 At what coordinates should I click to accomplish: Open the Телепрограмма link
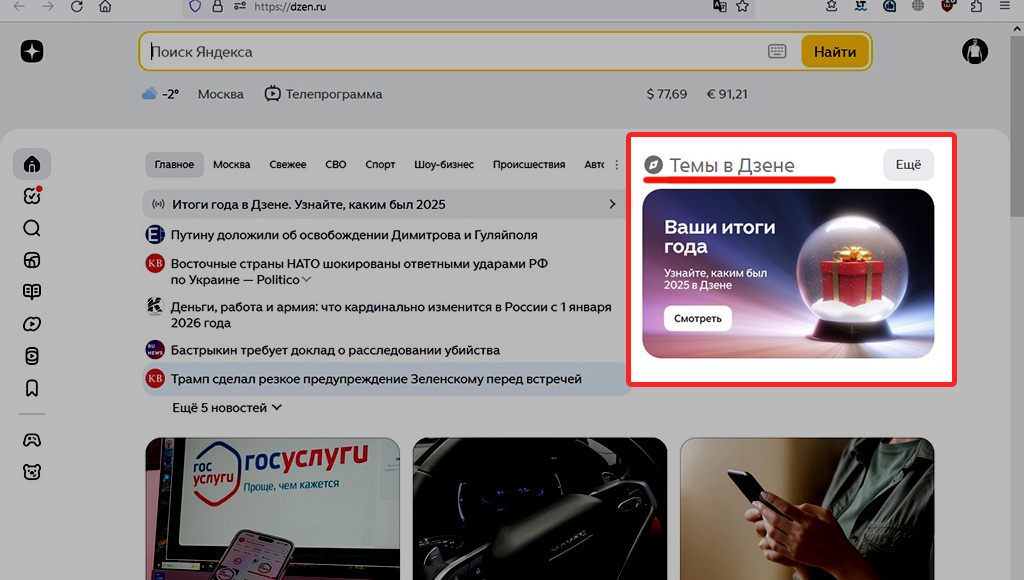[323, 94]
